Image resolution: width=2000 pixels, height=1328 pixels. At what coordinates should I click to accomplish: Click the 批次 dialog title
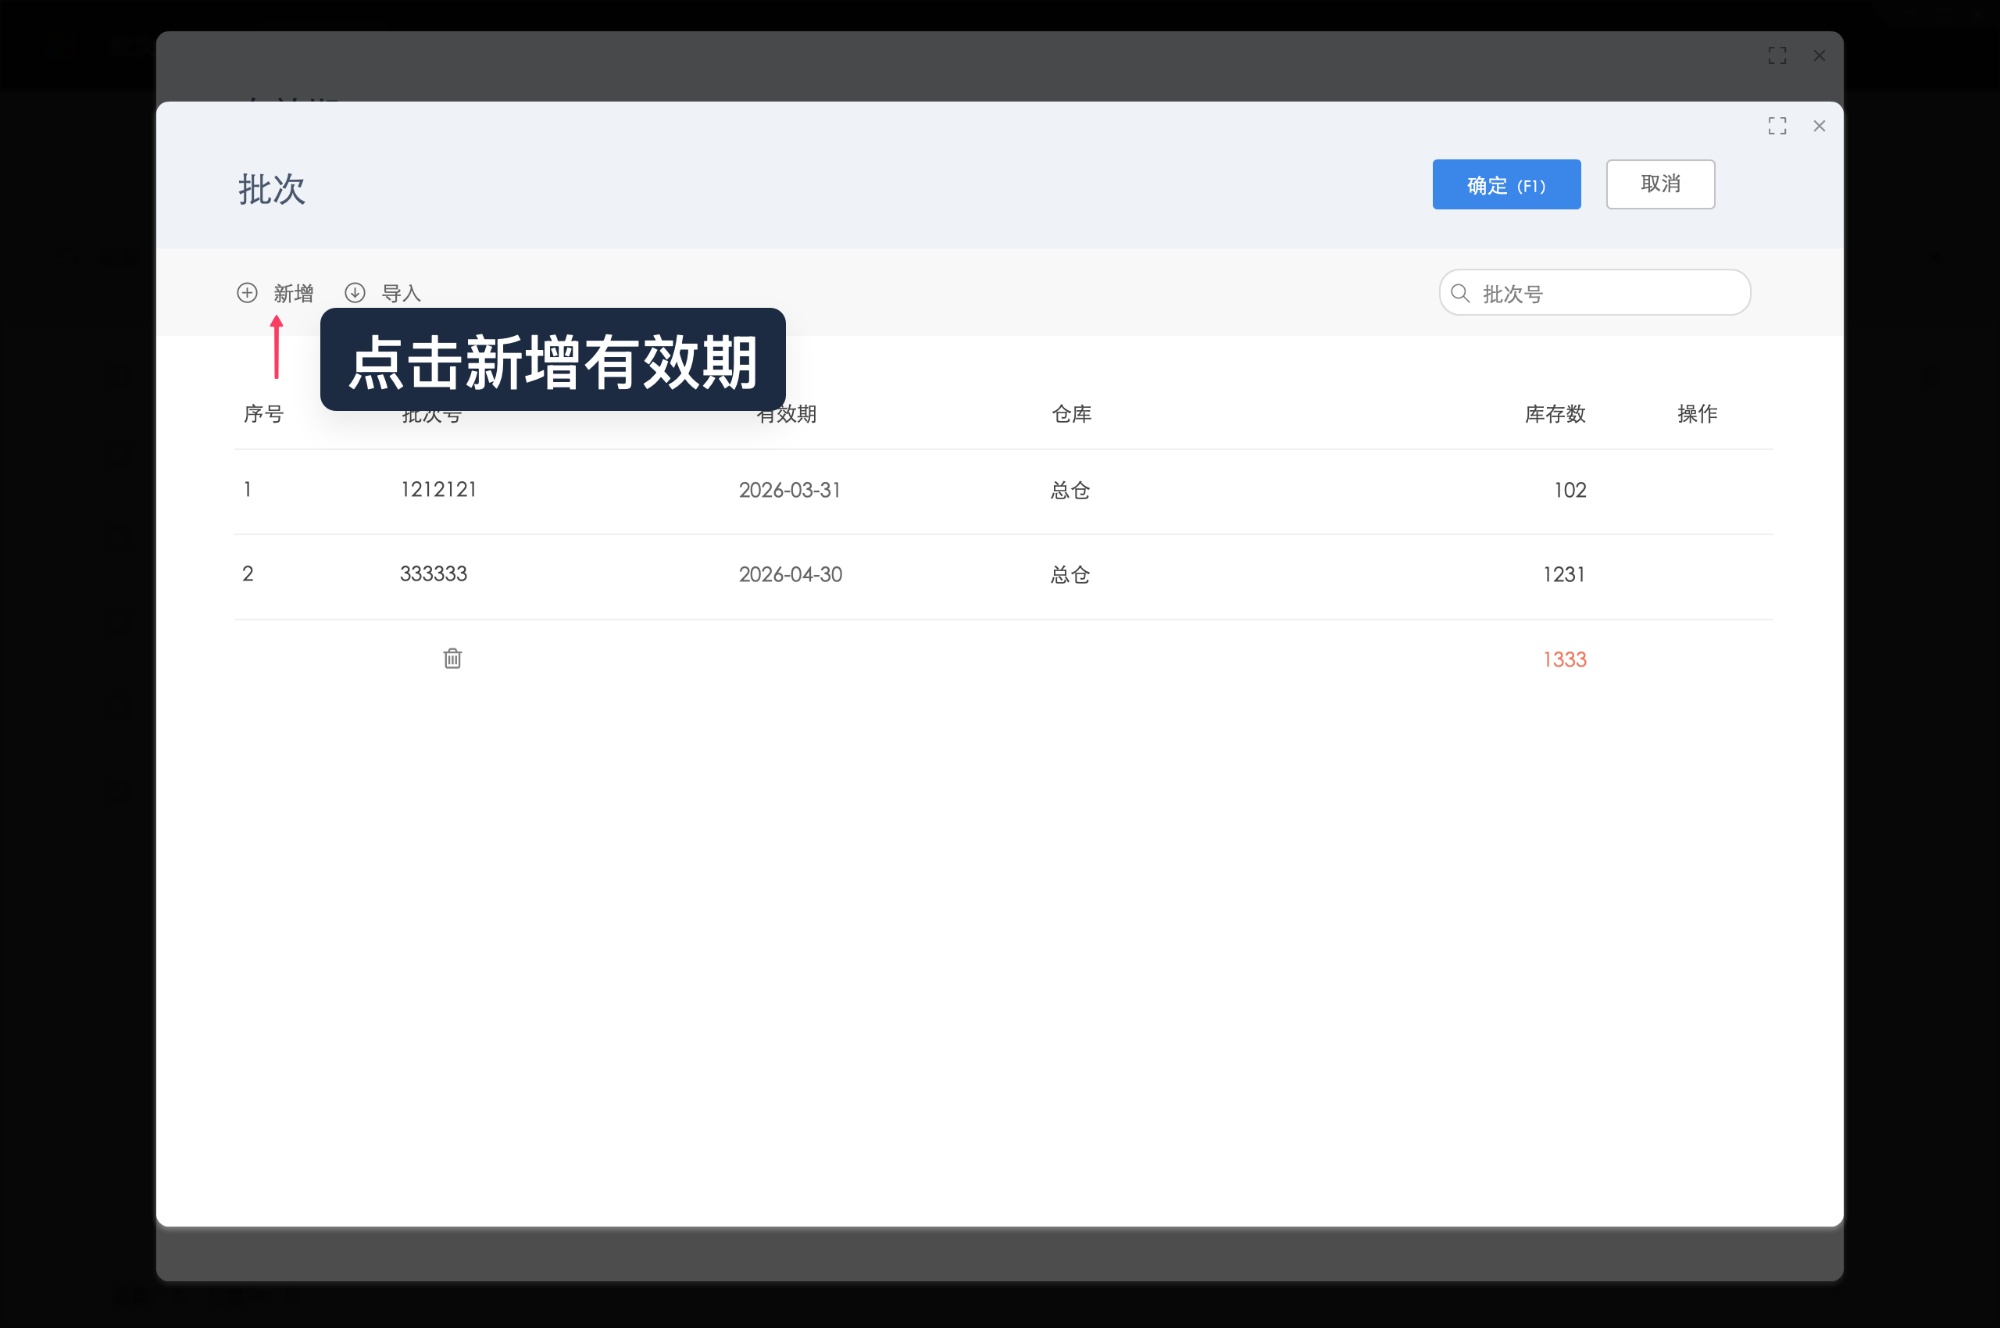271,189
